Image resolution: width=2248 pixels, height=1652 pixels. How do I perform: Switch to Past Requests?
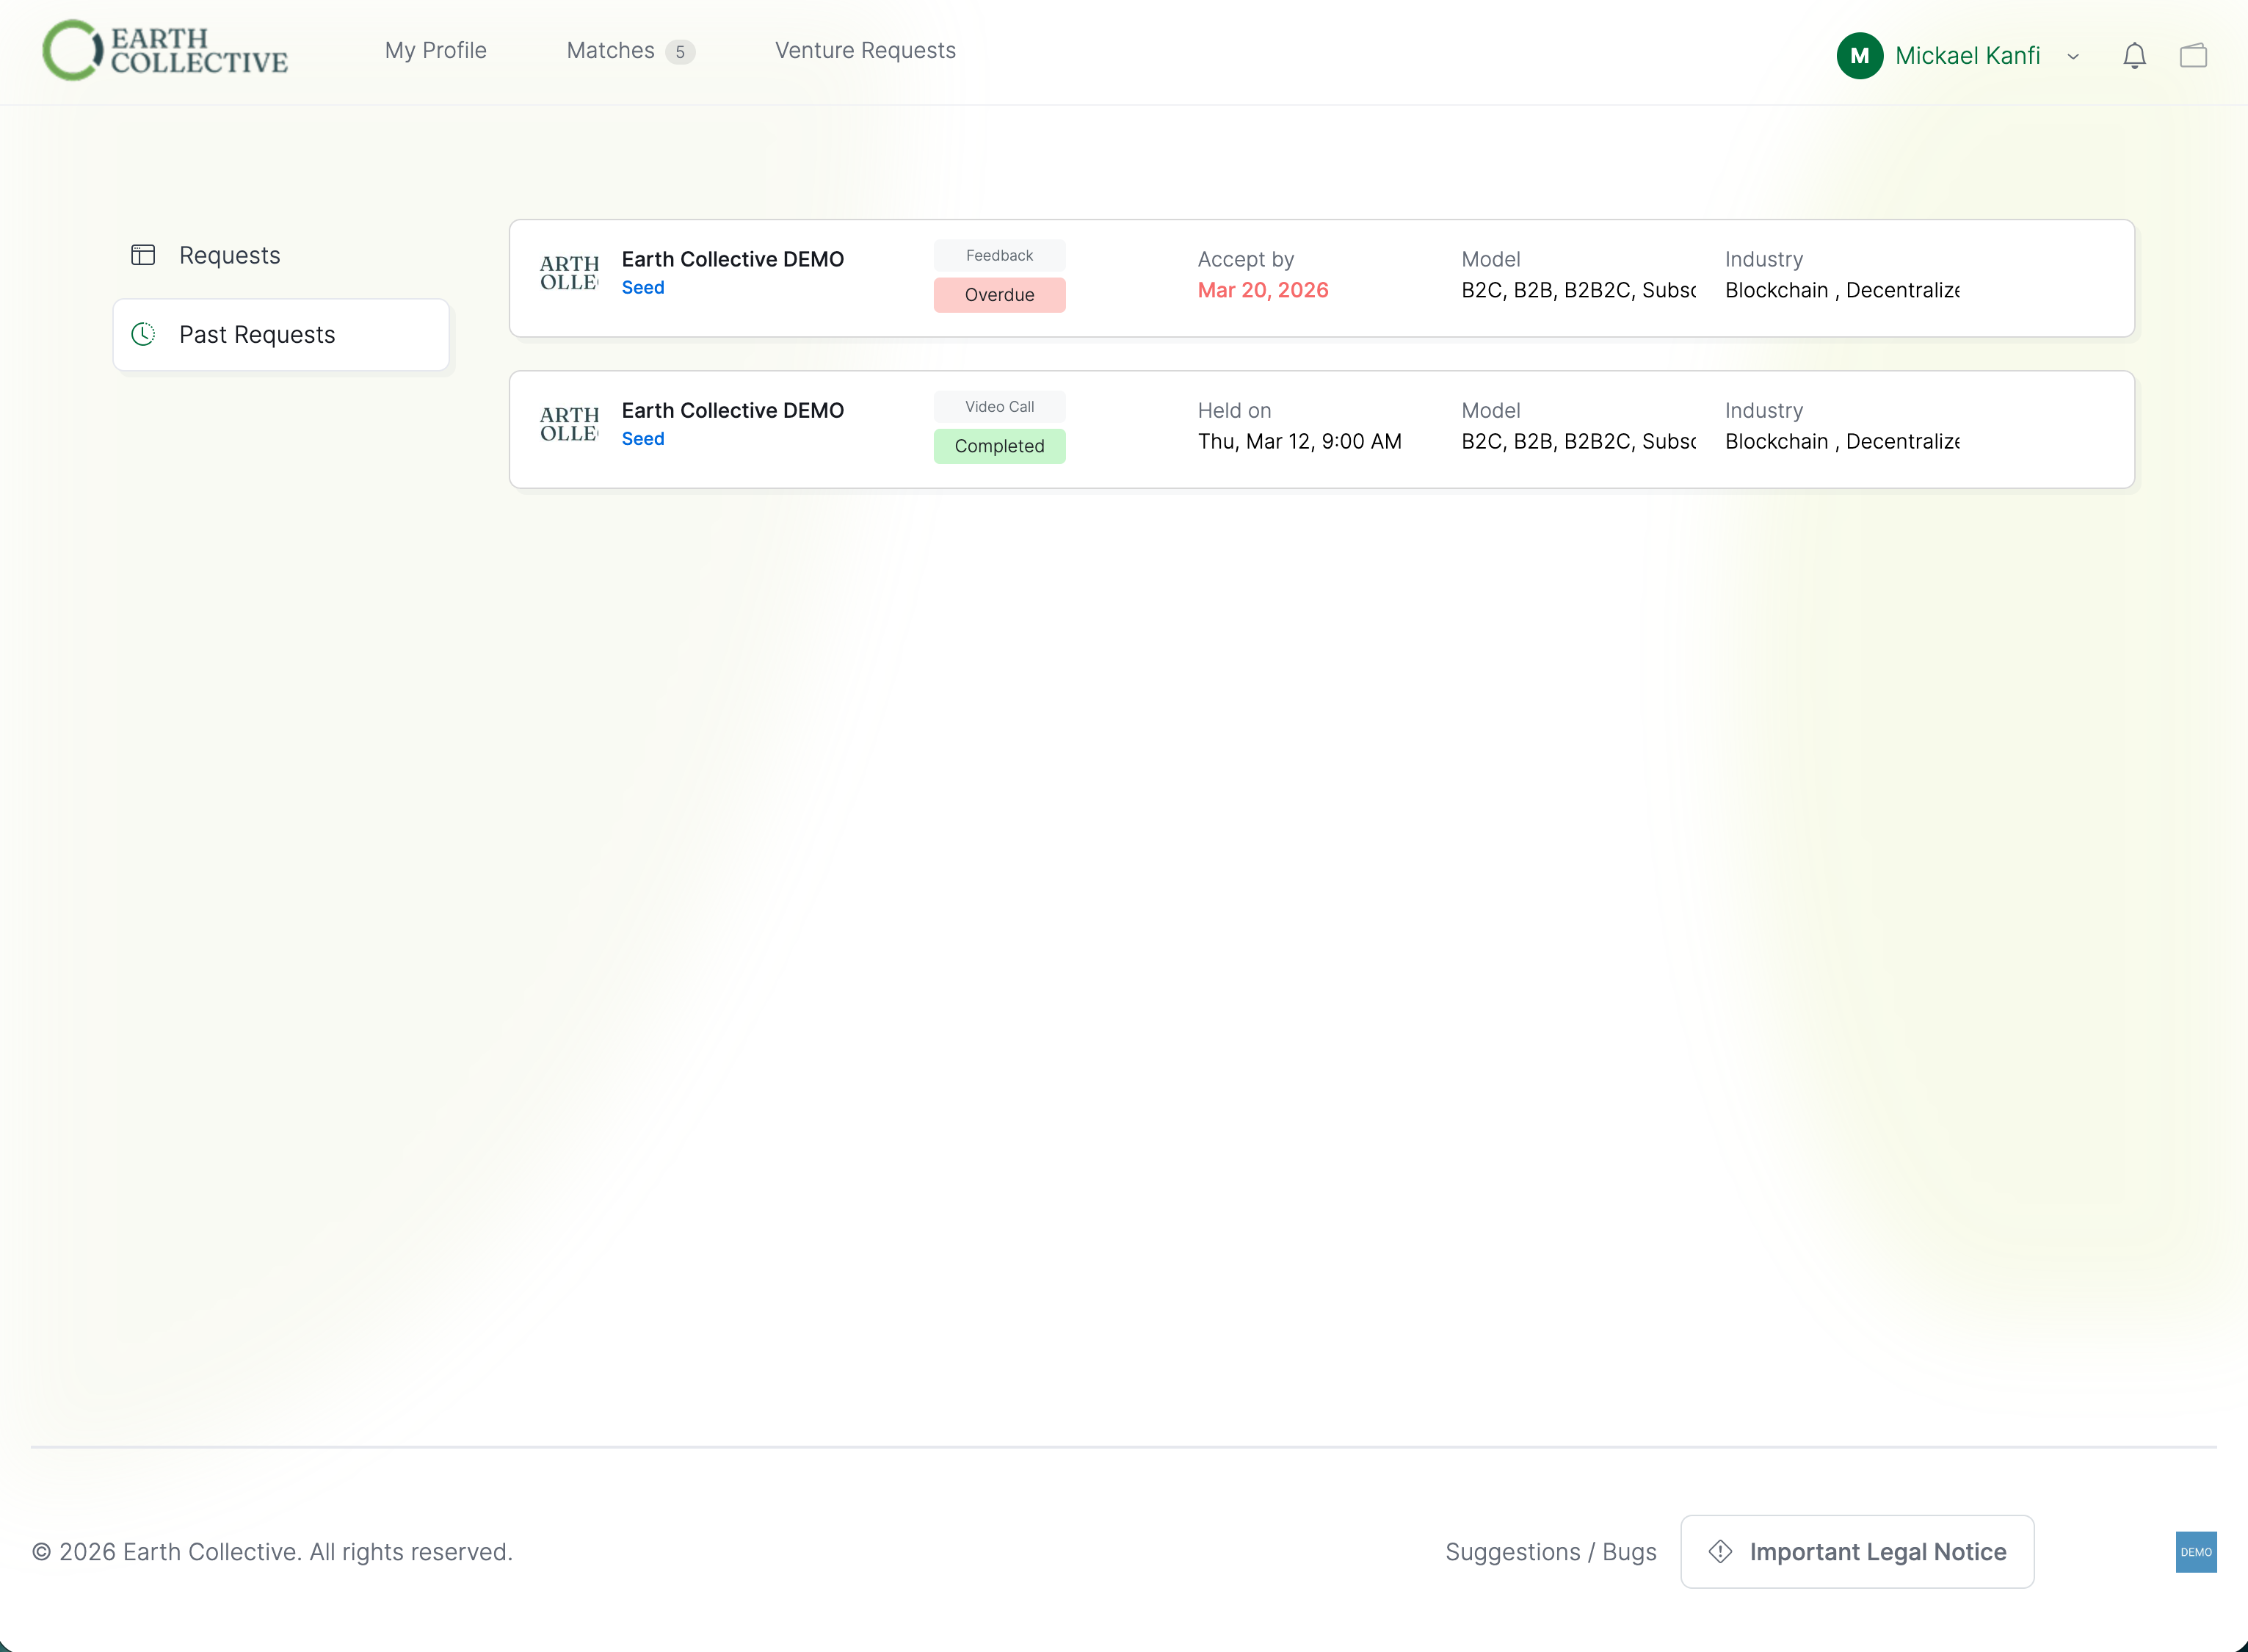click(x=257, y=334)
